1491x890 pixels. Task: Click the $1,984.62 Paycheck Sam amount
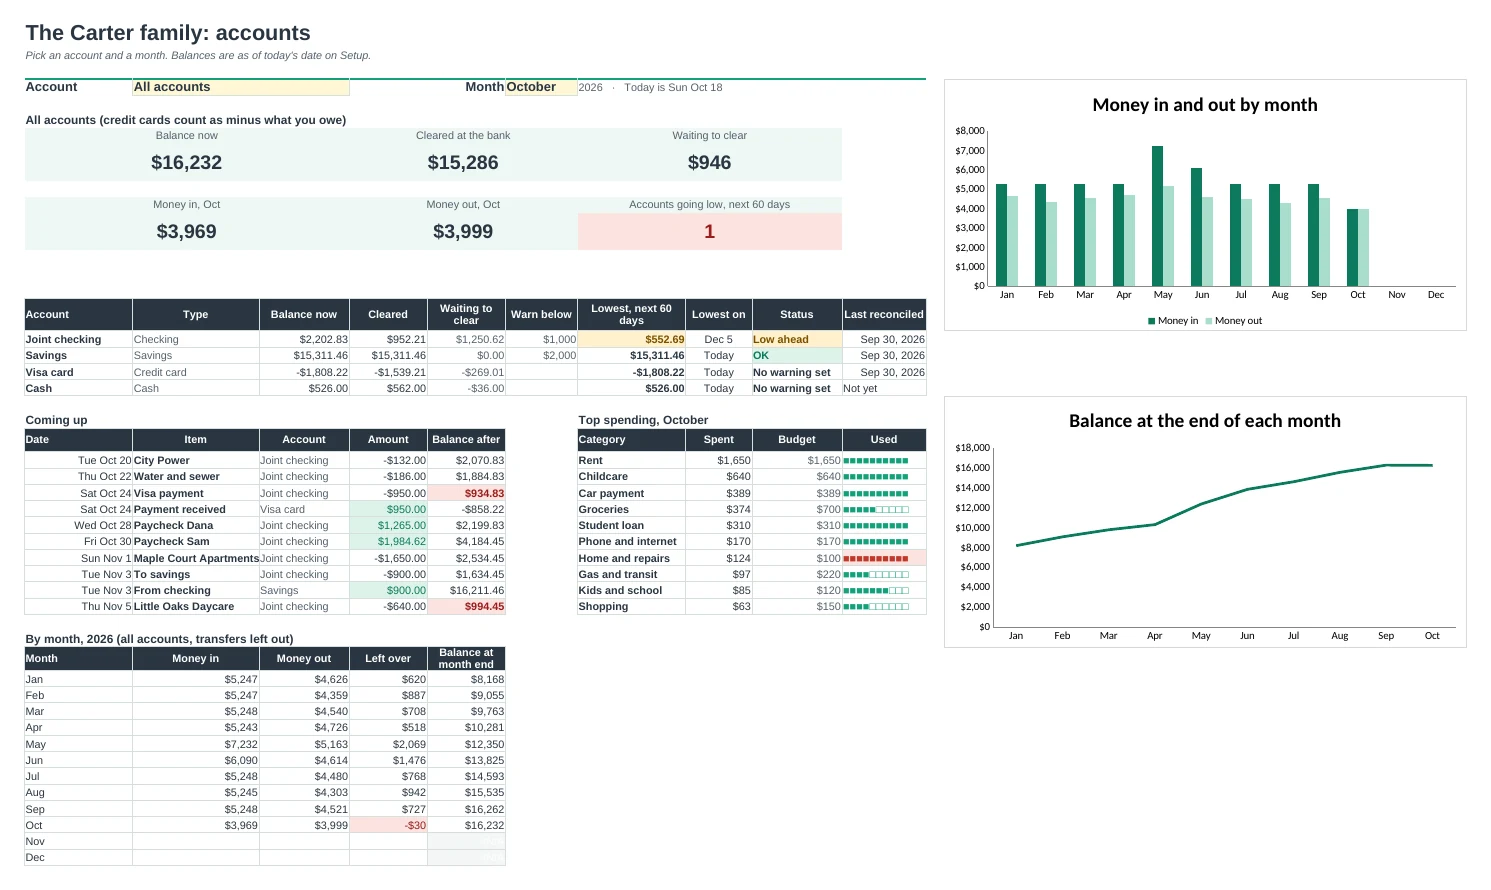(x=388, y=541)
